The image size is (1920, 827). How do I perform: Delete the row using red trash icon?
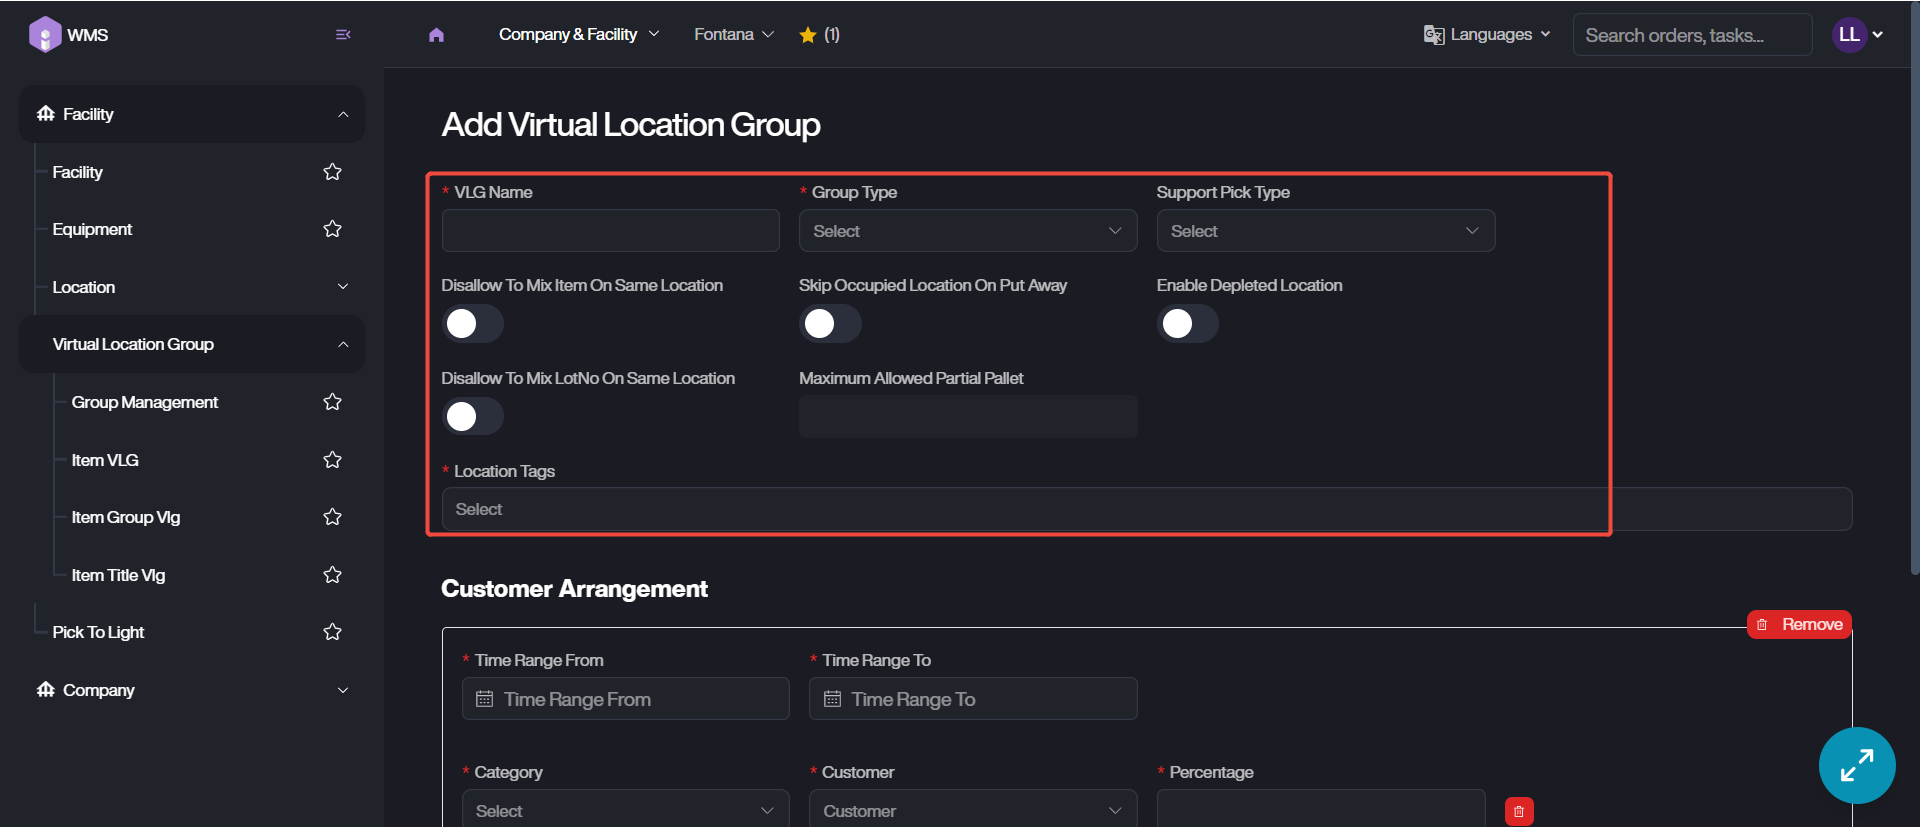1518,811
